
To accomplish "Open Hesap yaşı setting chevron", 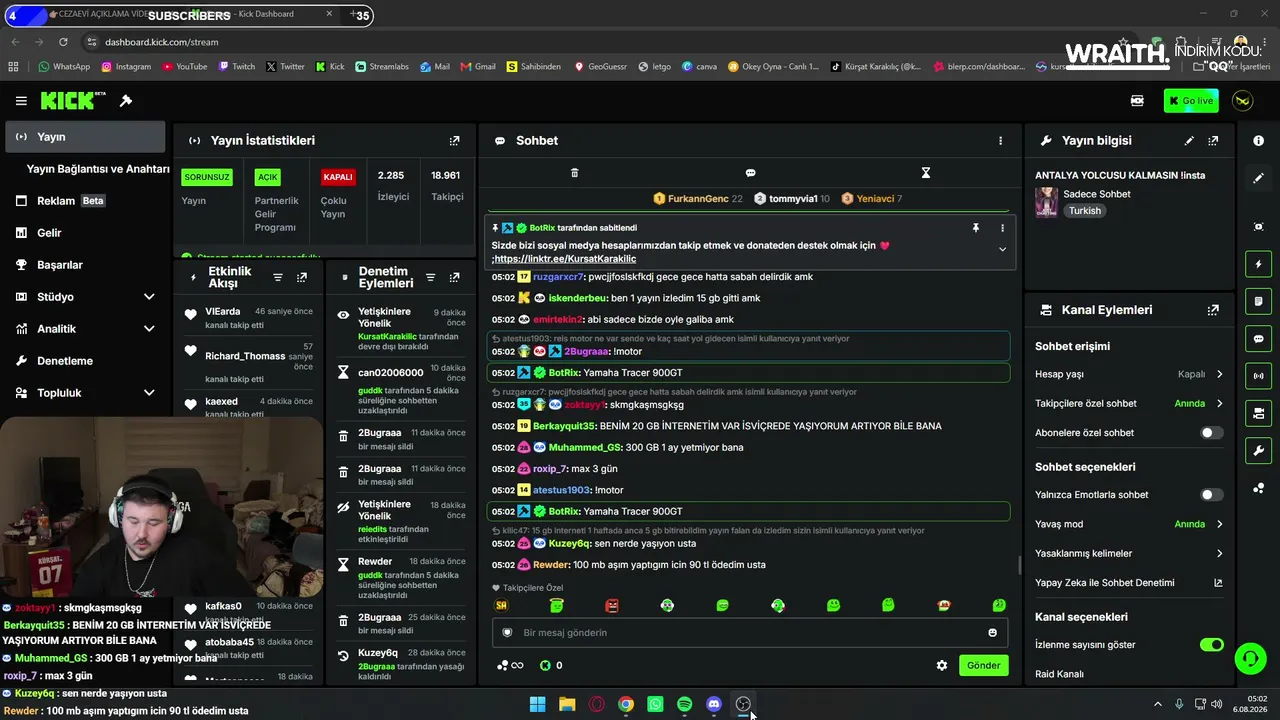I will click(x=1219, y=374).
